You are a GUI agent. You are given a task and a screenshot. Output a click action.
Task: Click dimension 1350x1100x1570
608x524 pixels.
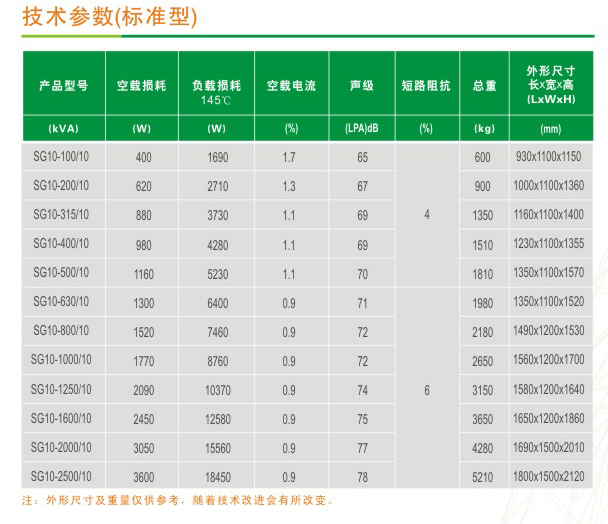(549, 273)
